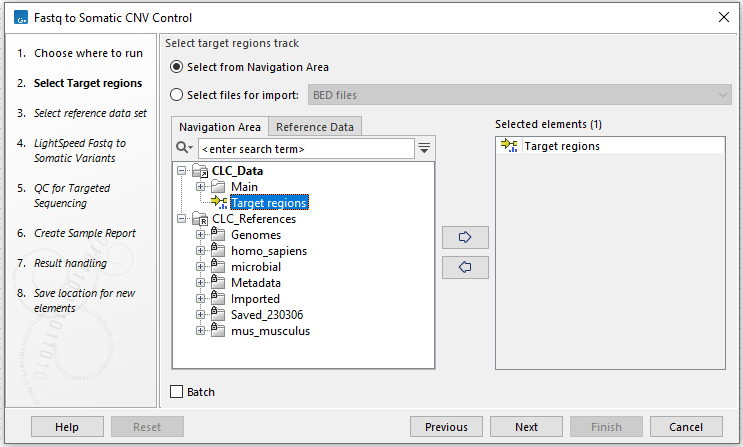The image size is (743, 447).
Task: Click the remove-from-selection left arrow button
Action: 465,267
